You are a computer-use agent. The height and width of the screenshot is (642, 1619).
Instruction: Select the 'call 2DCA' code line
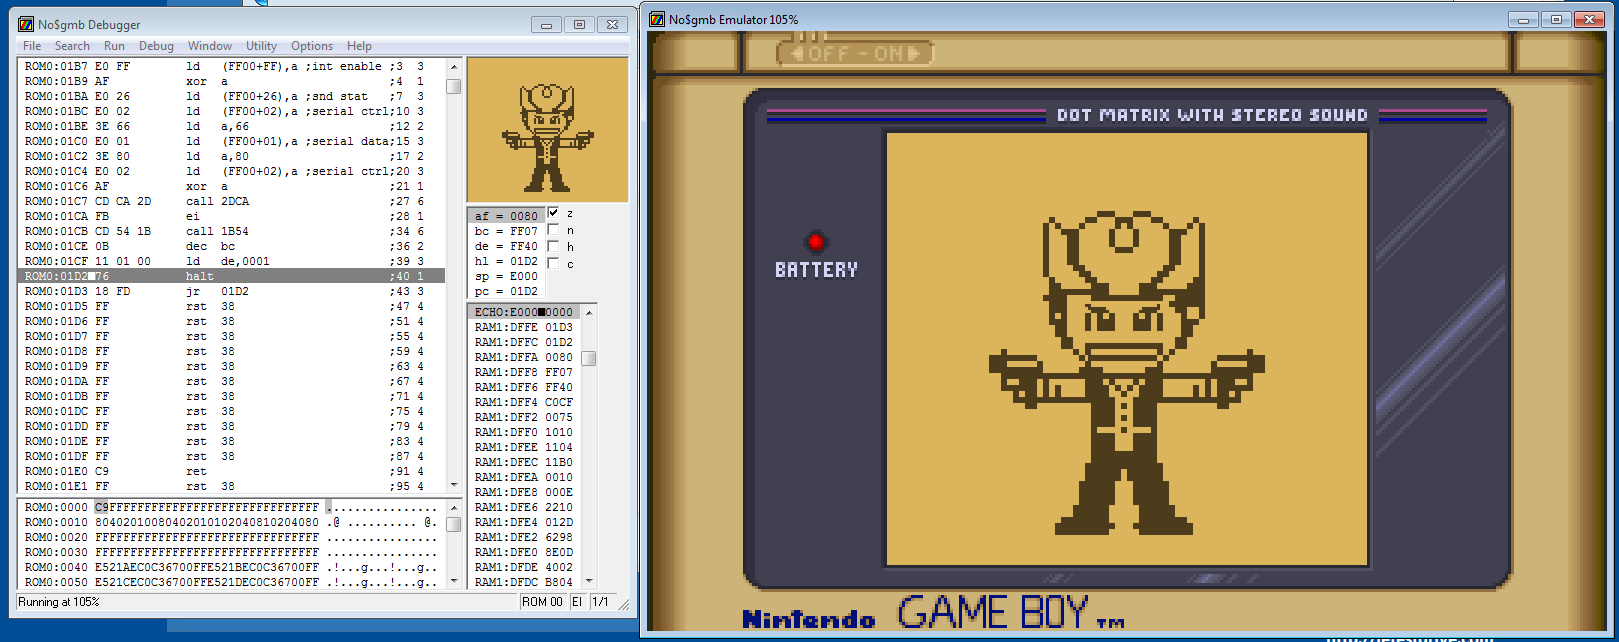point(231,201)
